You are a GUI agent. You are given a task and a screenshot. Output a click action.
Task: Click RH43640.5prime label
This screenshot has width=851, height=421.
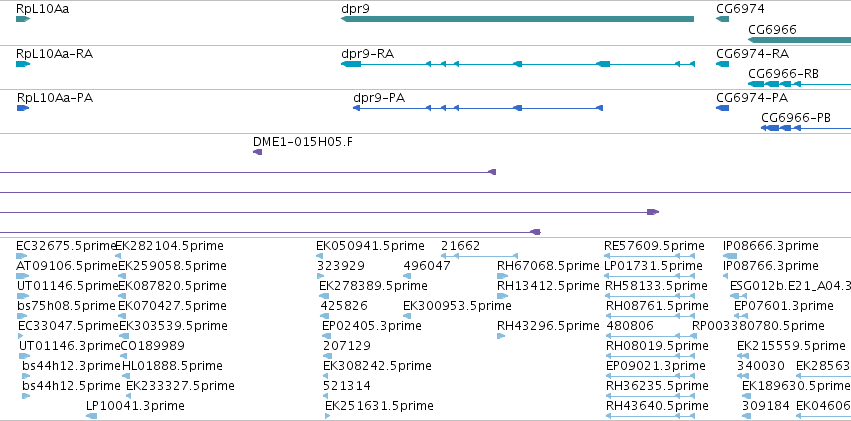[657, 406]
